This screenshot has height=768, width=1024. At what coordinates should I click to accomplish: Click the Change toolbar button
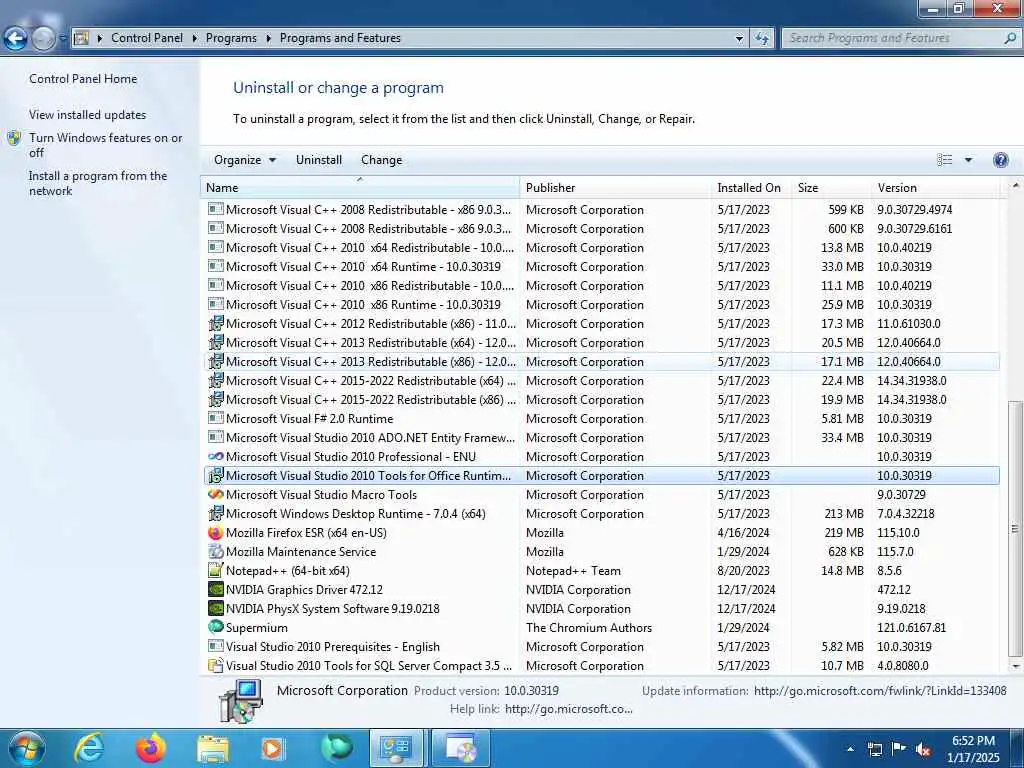(x=381, y=160)
